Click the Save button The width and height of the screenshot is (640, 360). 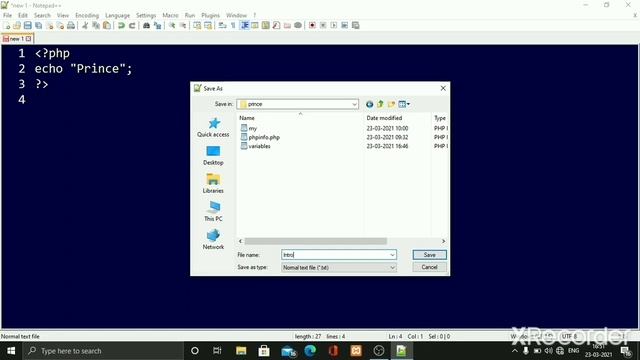point(429,255)
